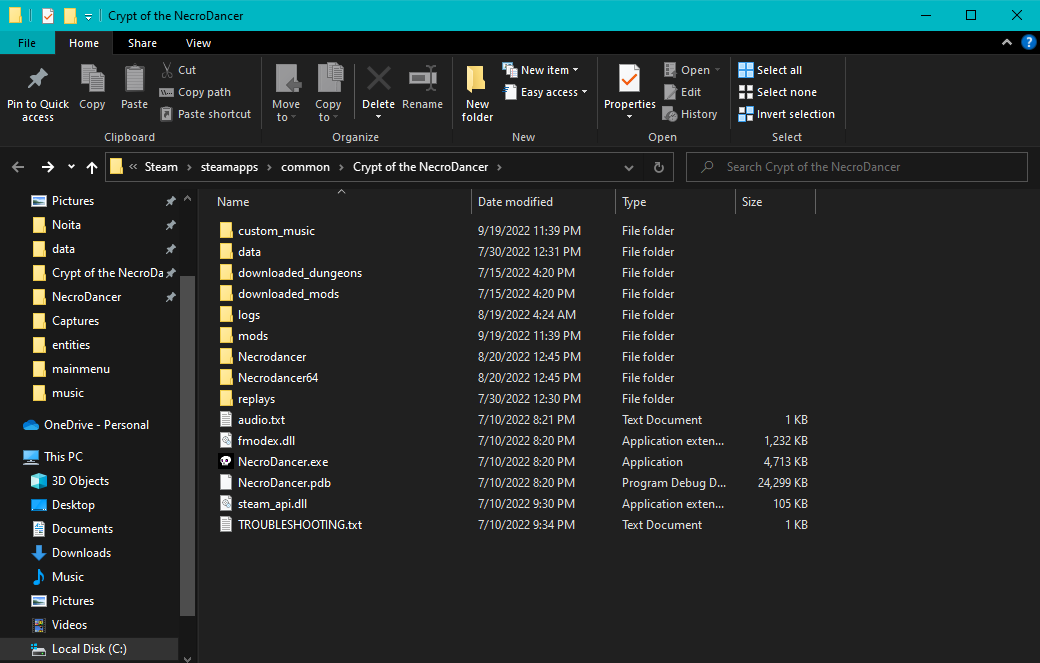The width and height of the screenshot is (1040, 663).
Task: Click Select none
Action: tap(777, 92)
